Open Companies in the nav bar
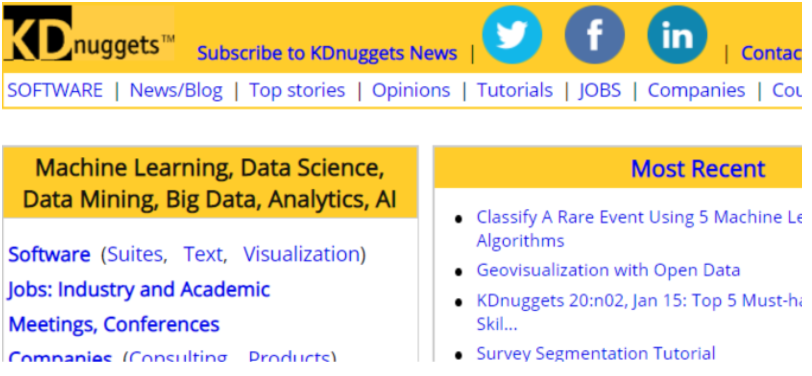 [697, 91]
